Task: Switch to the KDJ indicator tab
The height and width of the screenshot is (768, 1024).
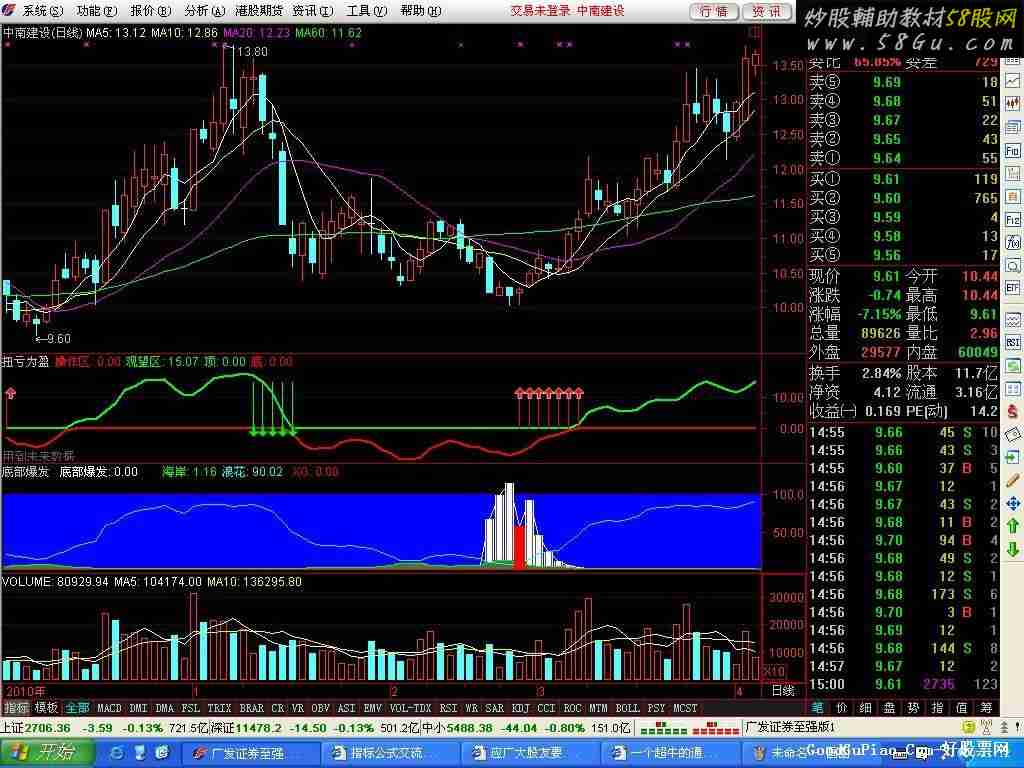Action: 519,708
